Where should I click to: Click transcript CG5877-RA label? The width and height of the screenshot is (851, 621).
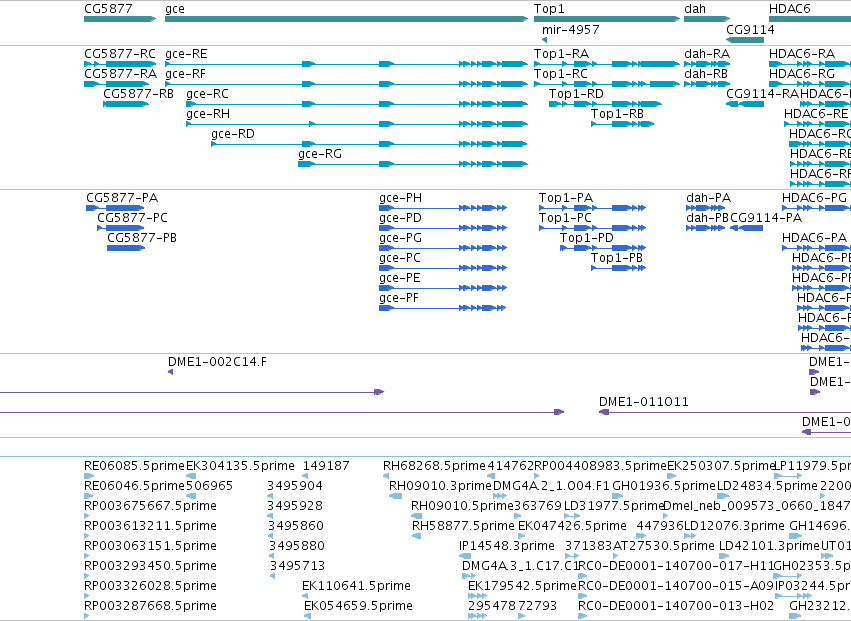tap(120, 74)
